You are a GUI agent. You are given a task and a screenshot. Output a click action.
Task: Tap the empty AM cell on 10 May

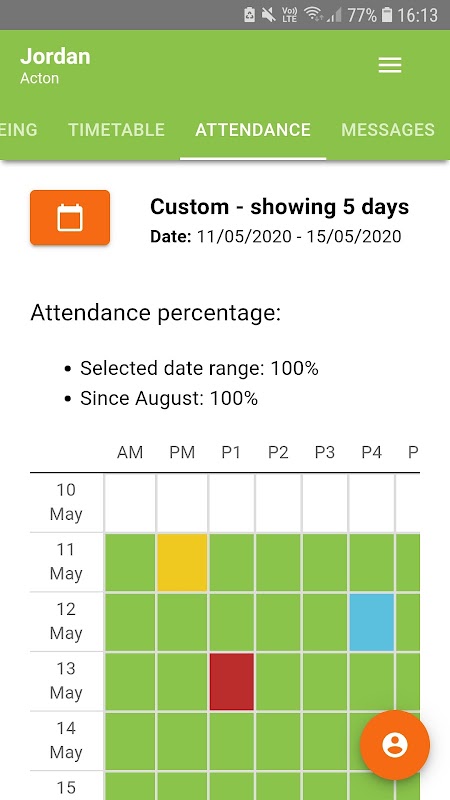coord(130,503)
